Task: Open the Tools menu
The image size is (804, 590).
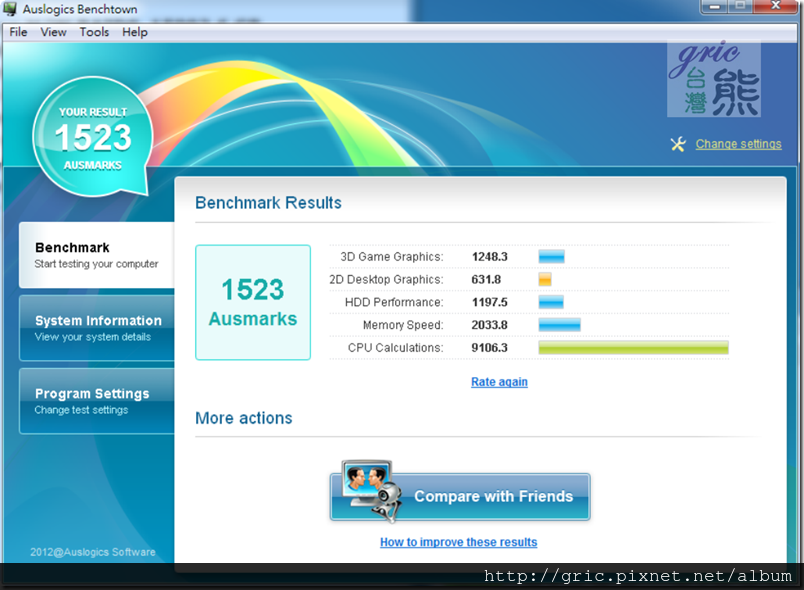Action: tap(94, 32)
